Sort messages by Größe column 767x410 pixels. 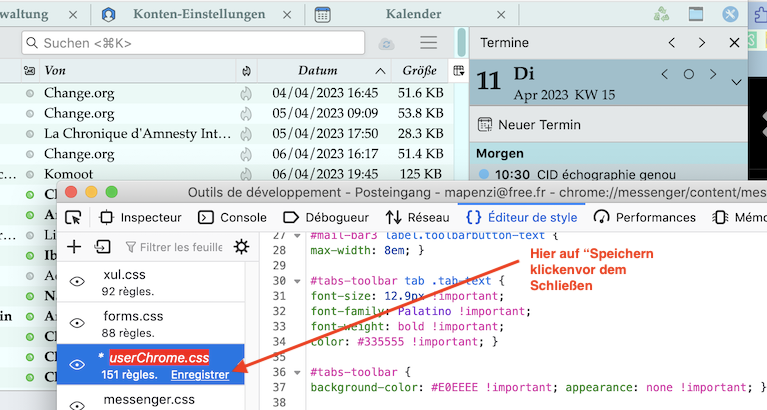coord(419,71)
